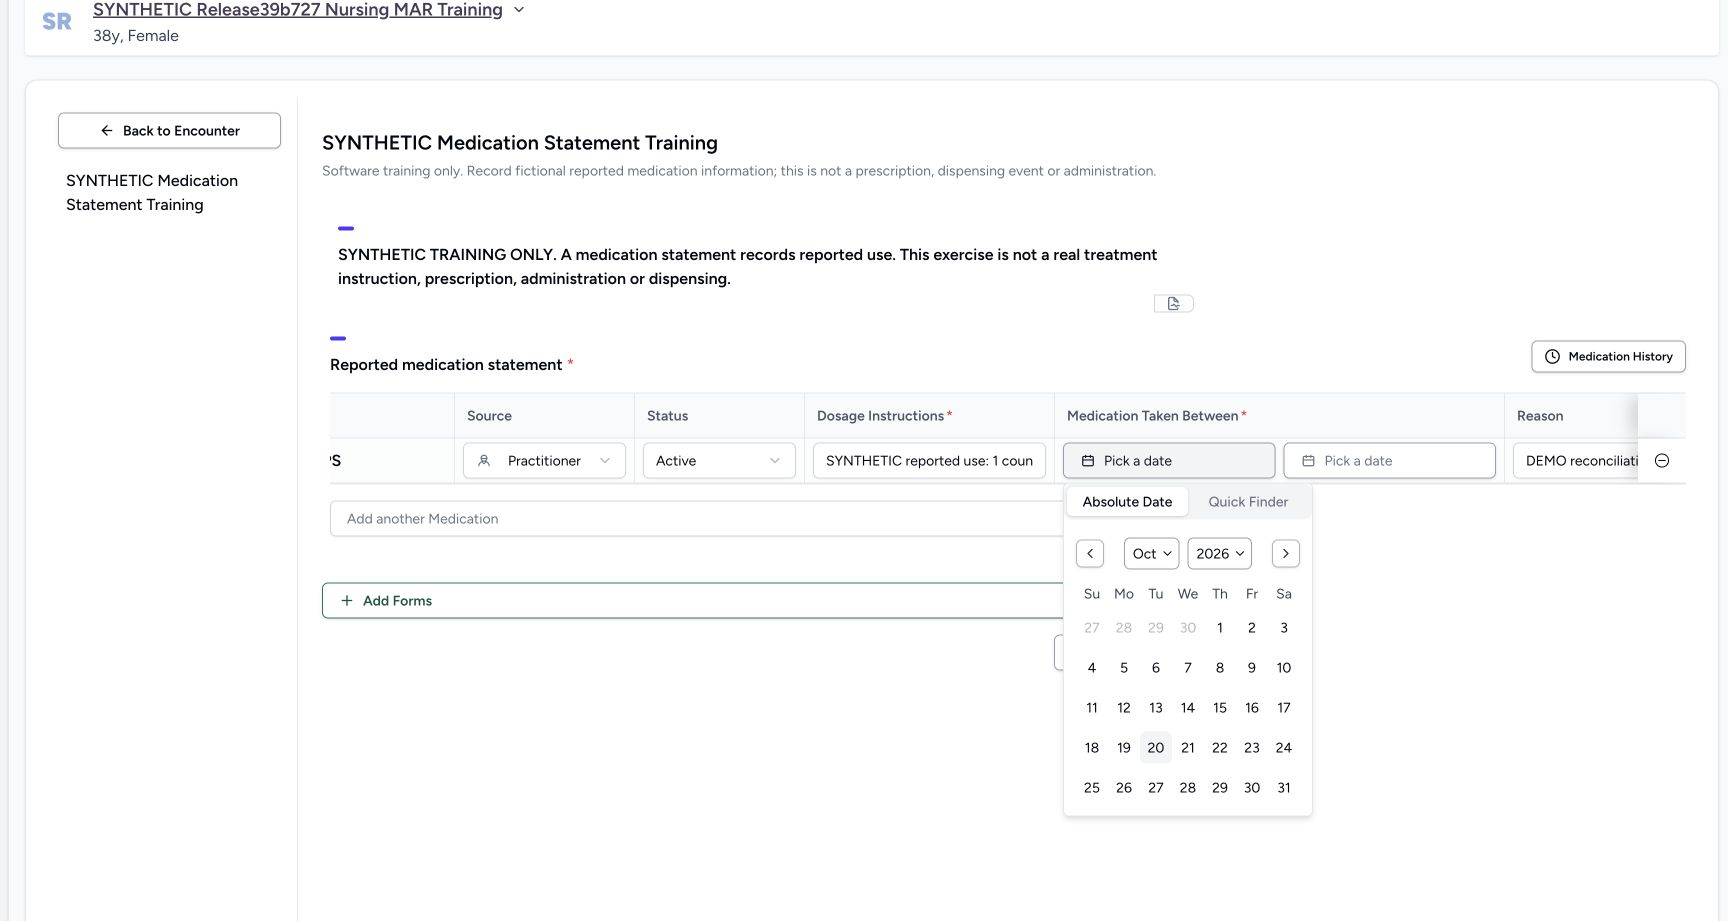Select October 31 in the calendar
Image resolution: width=1728 pixels, height=921 pixels.
1284,788
